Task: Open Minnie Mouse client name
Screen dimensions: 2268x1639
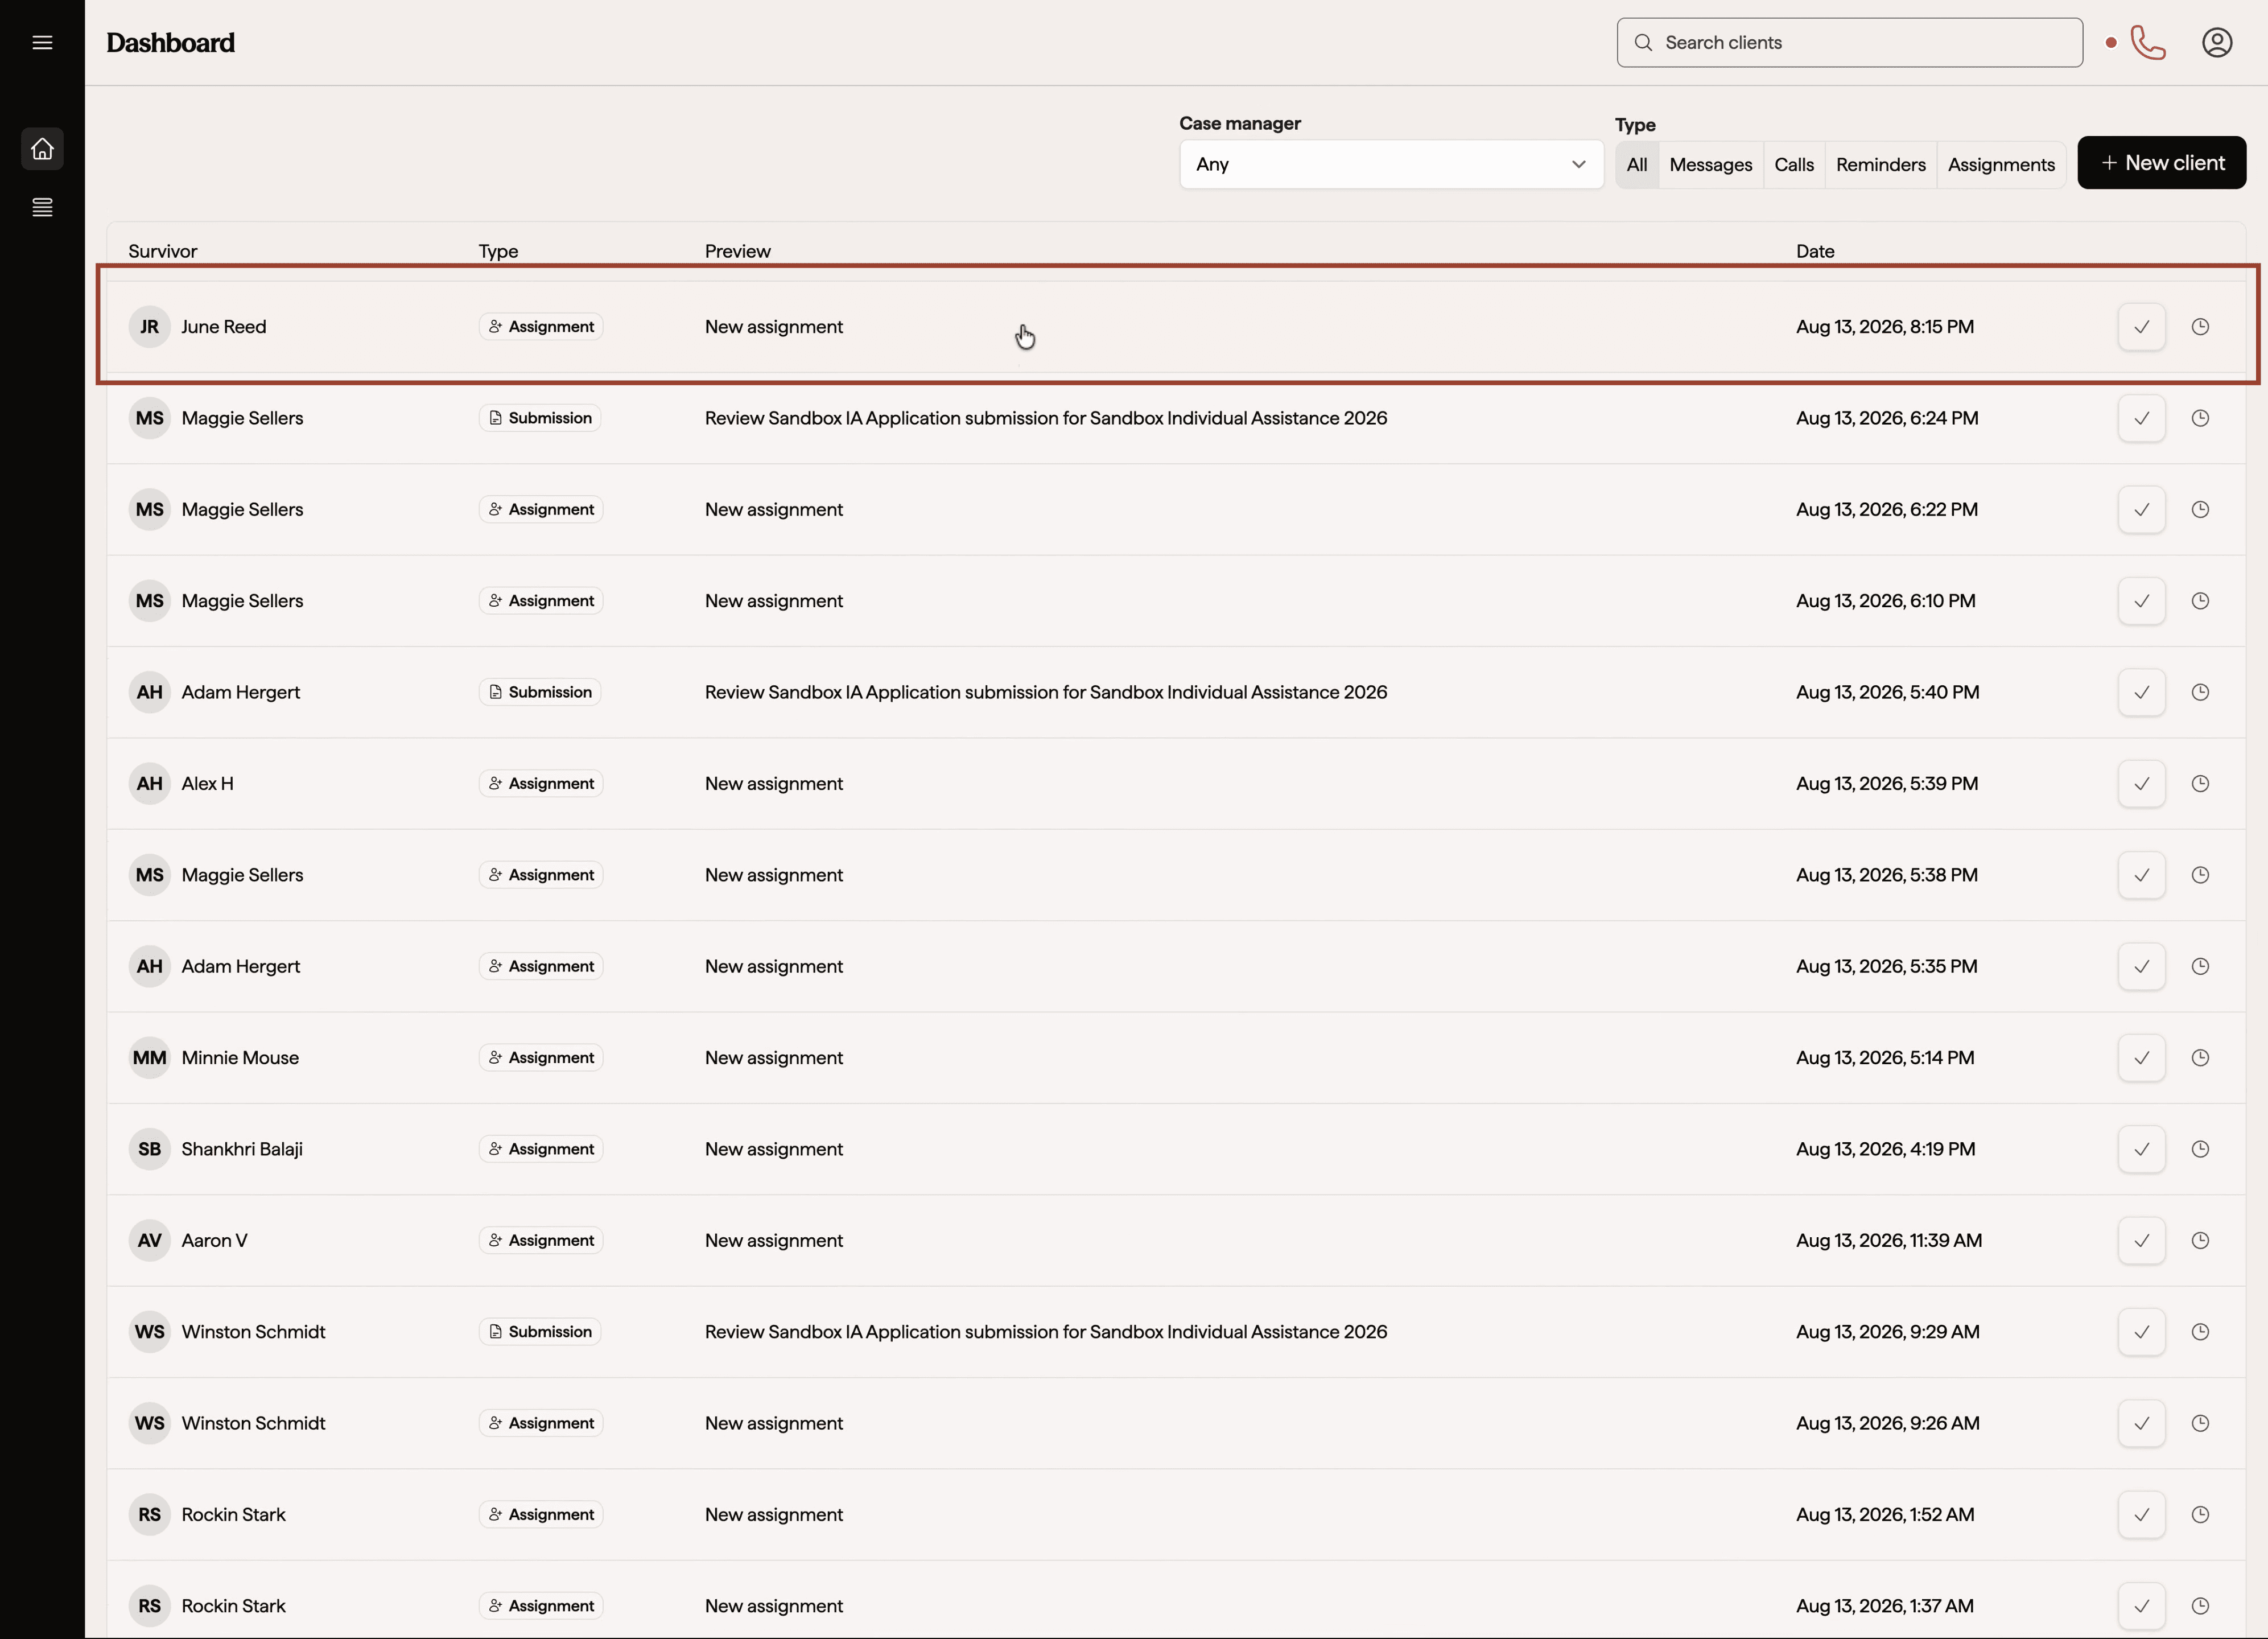Action: (240, 1057)
